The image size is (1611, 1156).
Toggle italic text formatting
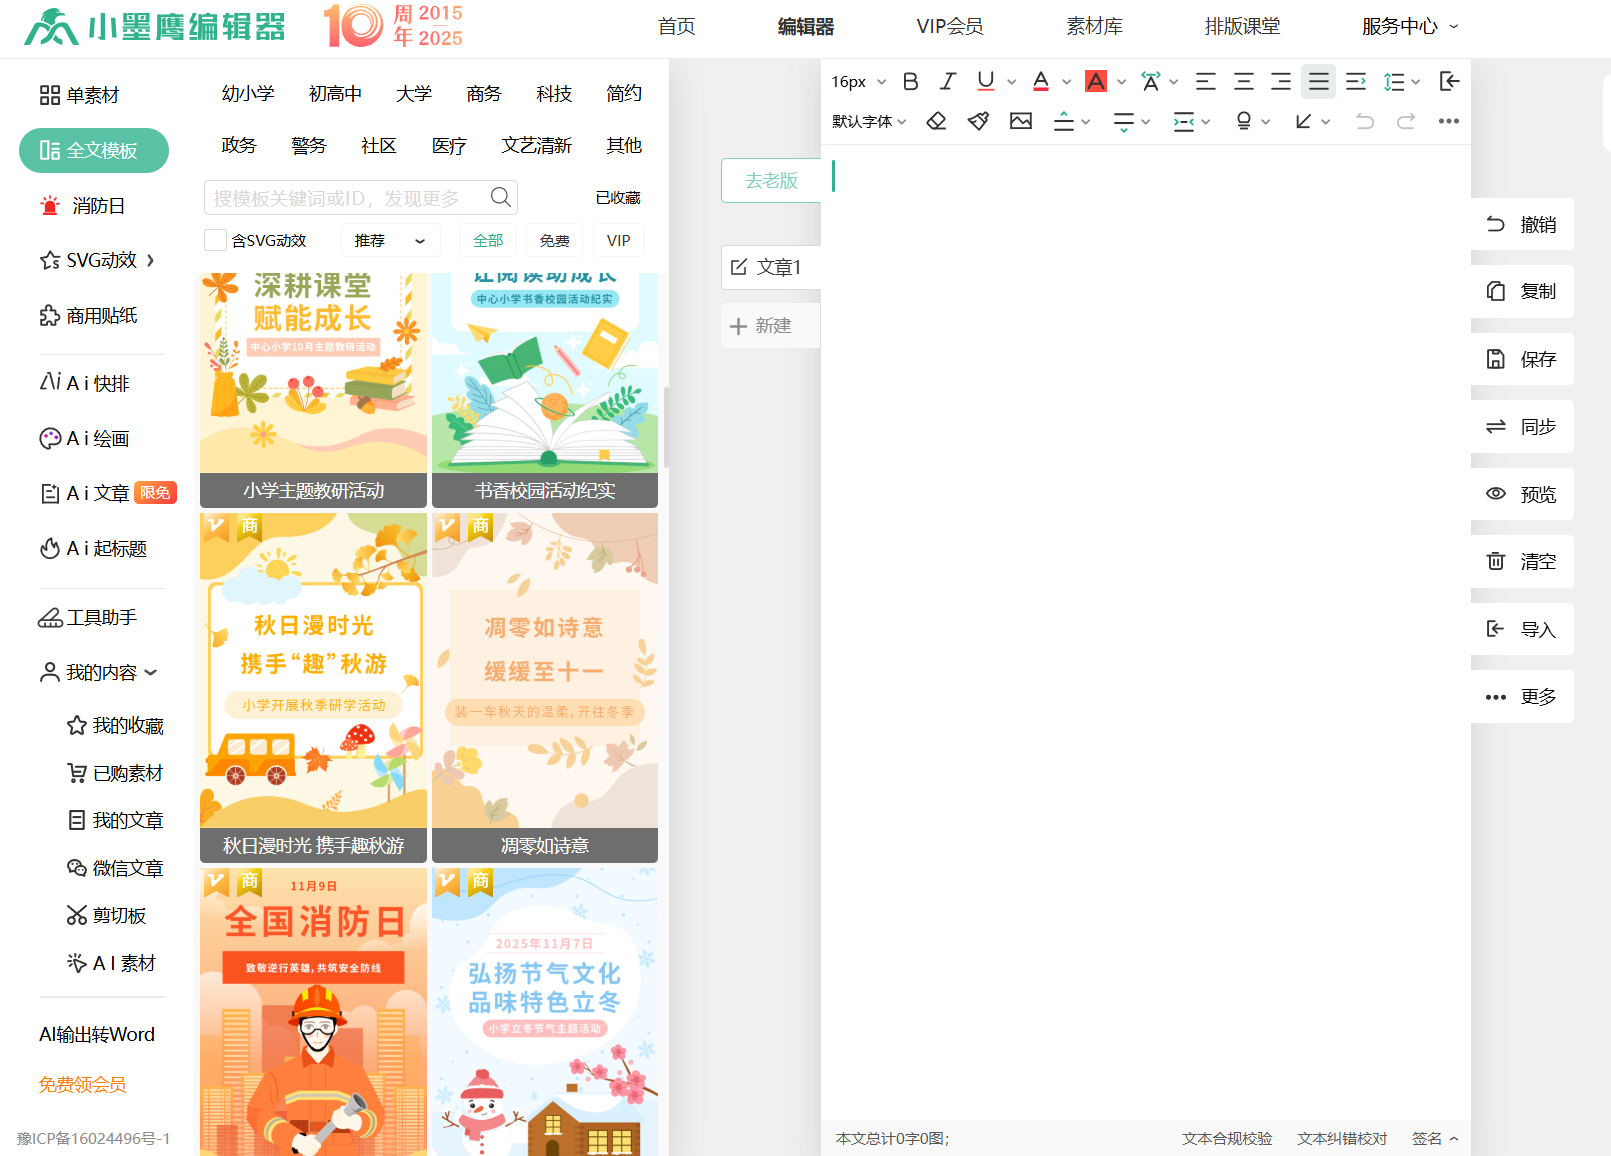pos(947,82)
